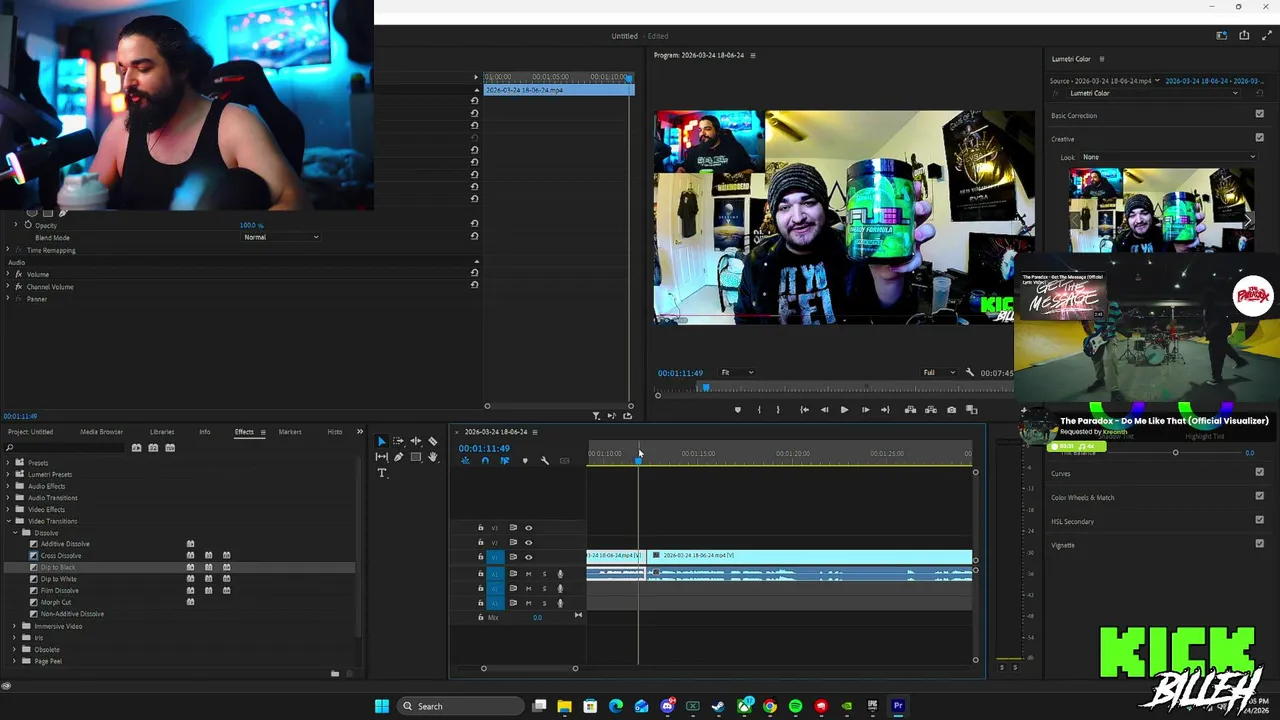Collapse Video Transitions folder
The width and height of the screenshot is (1280, 720).
pos(8,521)
